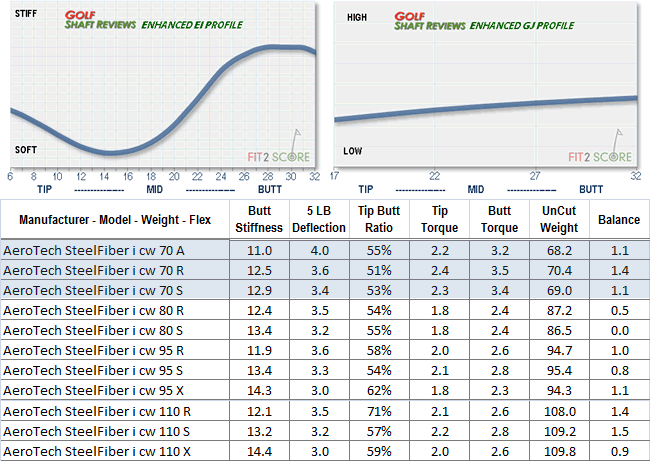Select row AeroTech SteelFiber i cw 95 R

325,350
